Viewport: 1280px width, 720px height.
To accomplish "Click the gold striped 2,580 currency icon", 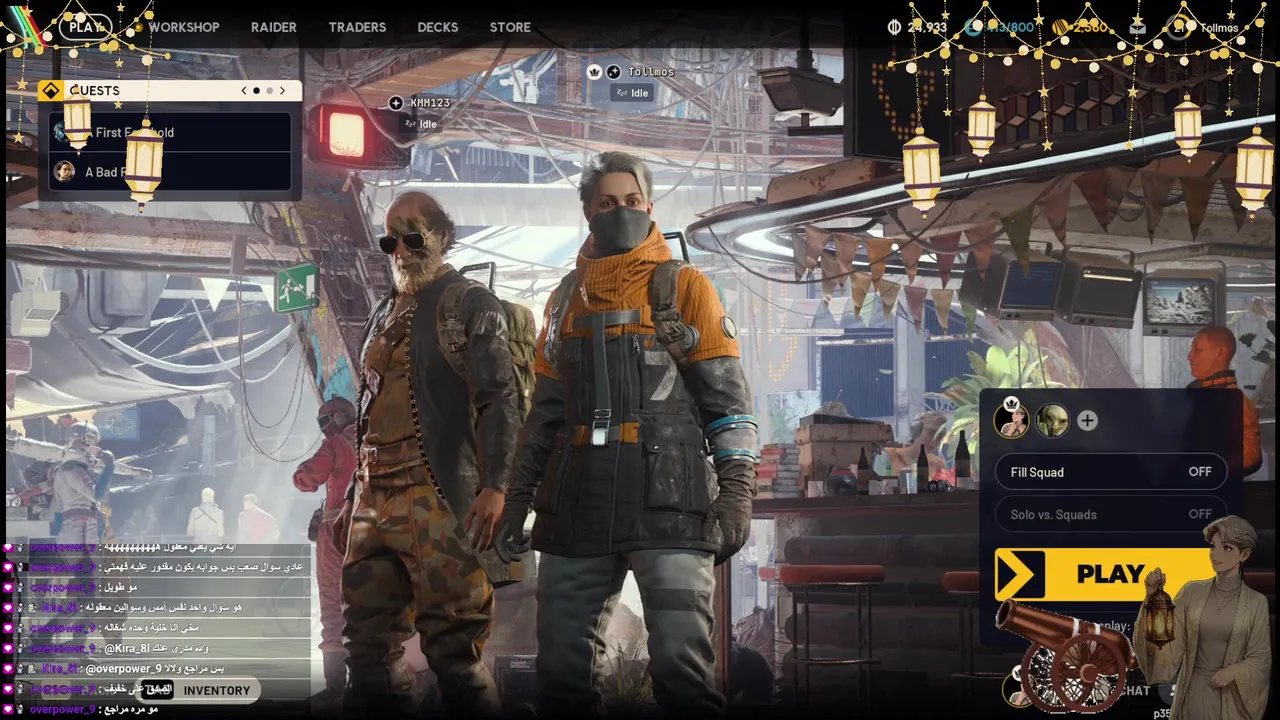I will 1059,27.
